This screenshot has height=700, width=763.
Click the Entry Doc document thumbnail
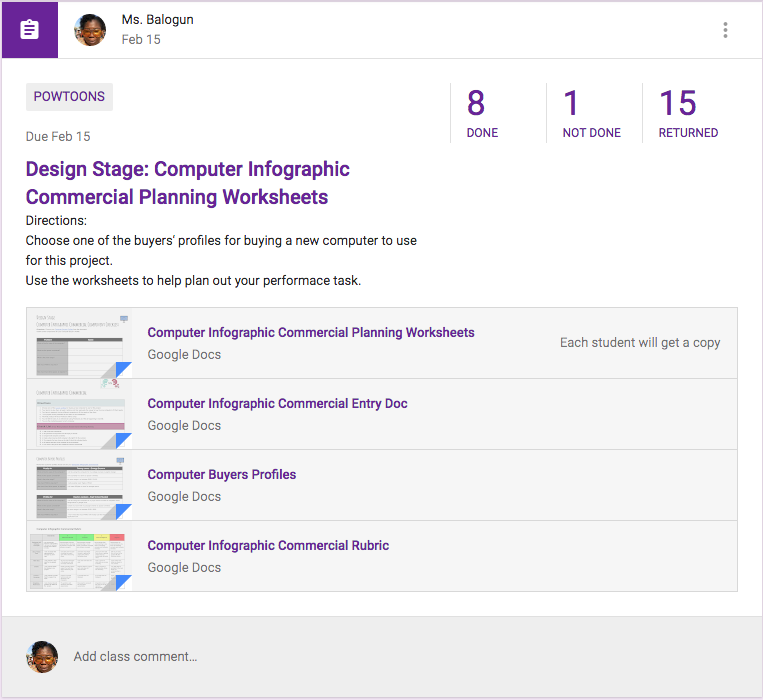pyautogui.click(x=79, y=414)
